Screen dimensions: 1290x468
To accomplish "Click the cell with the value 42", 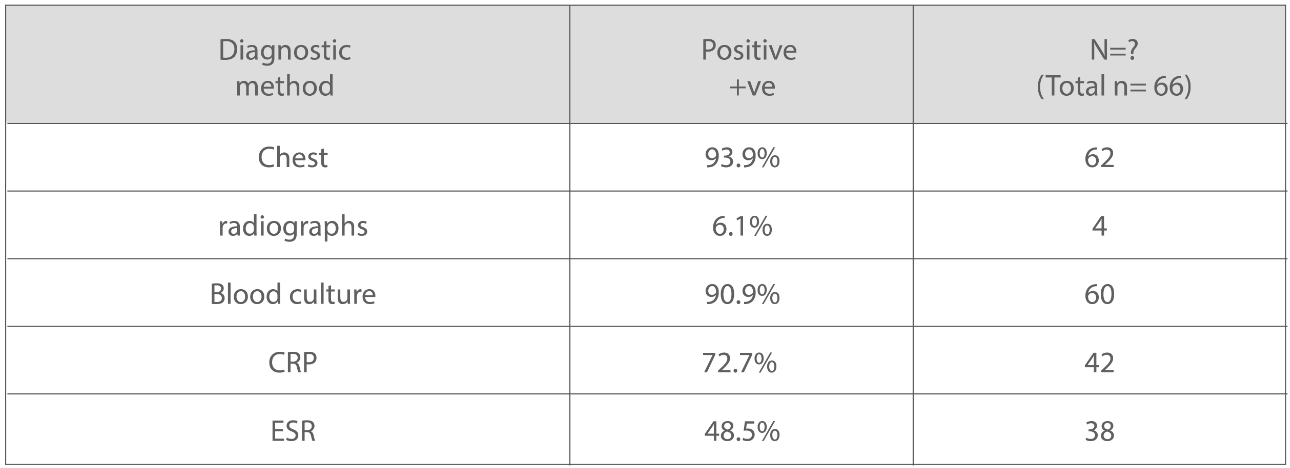I will point(1099,364).
